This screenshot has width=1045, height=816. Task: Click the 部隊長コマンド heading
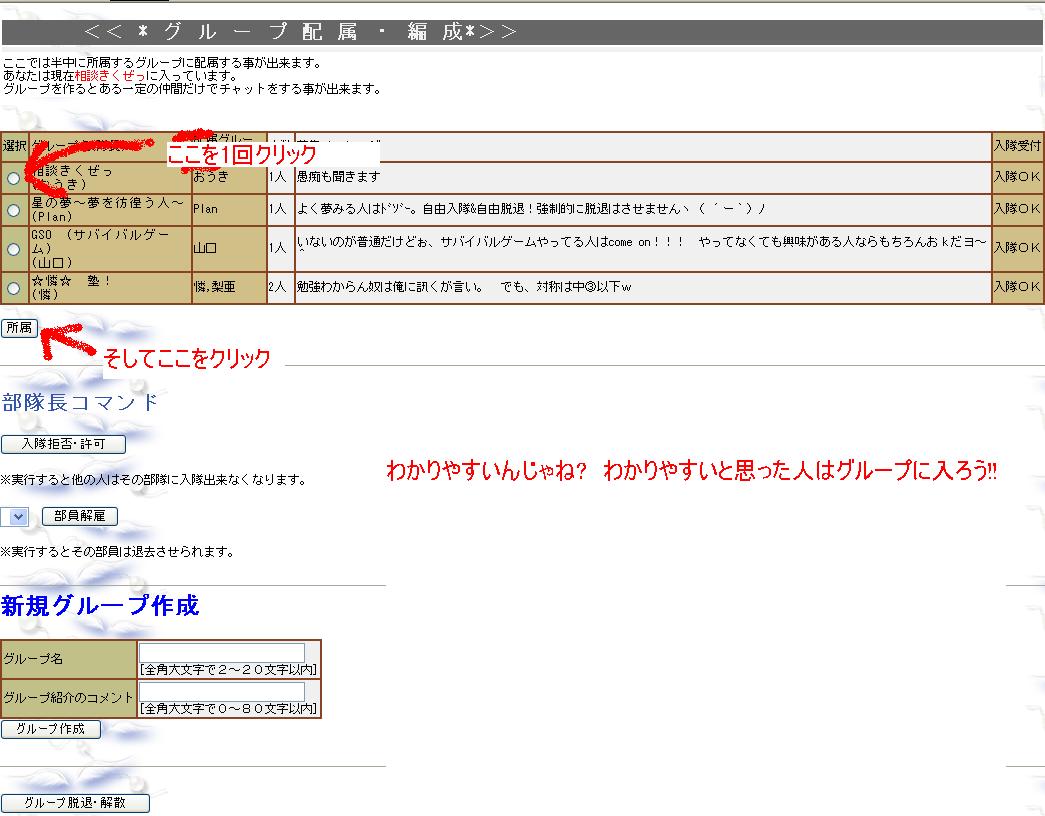point(80,403)
